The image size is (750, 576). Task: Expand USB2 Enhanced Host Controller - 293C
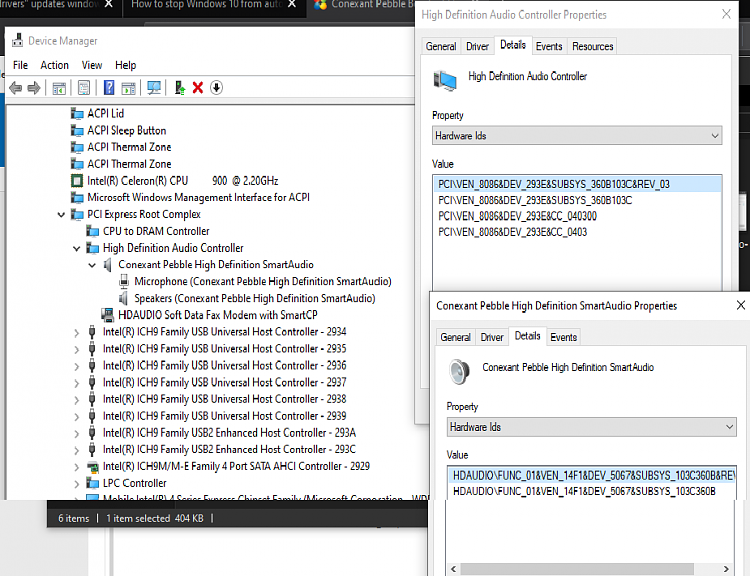click(77, 450)
